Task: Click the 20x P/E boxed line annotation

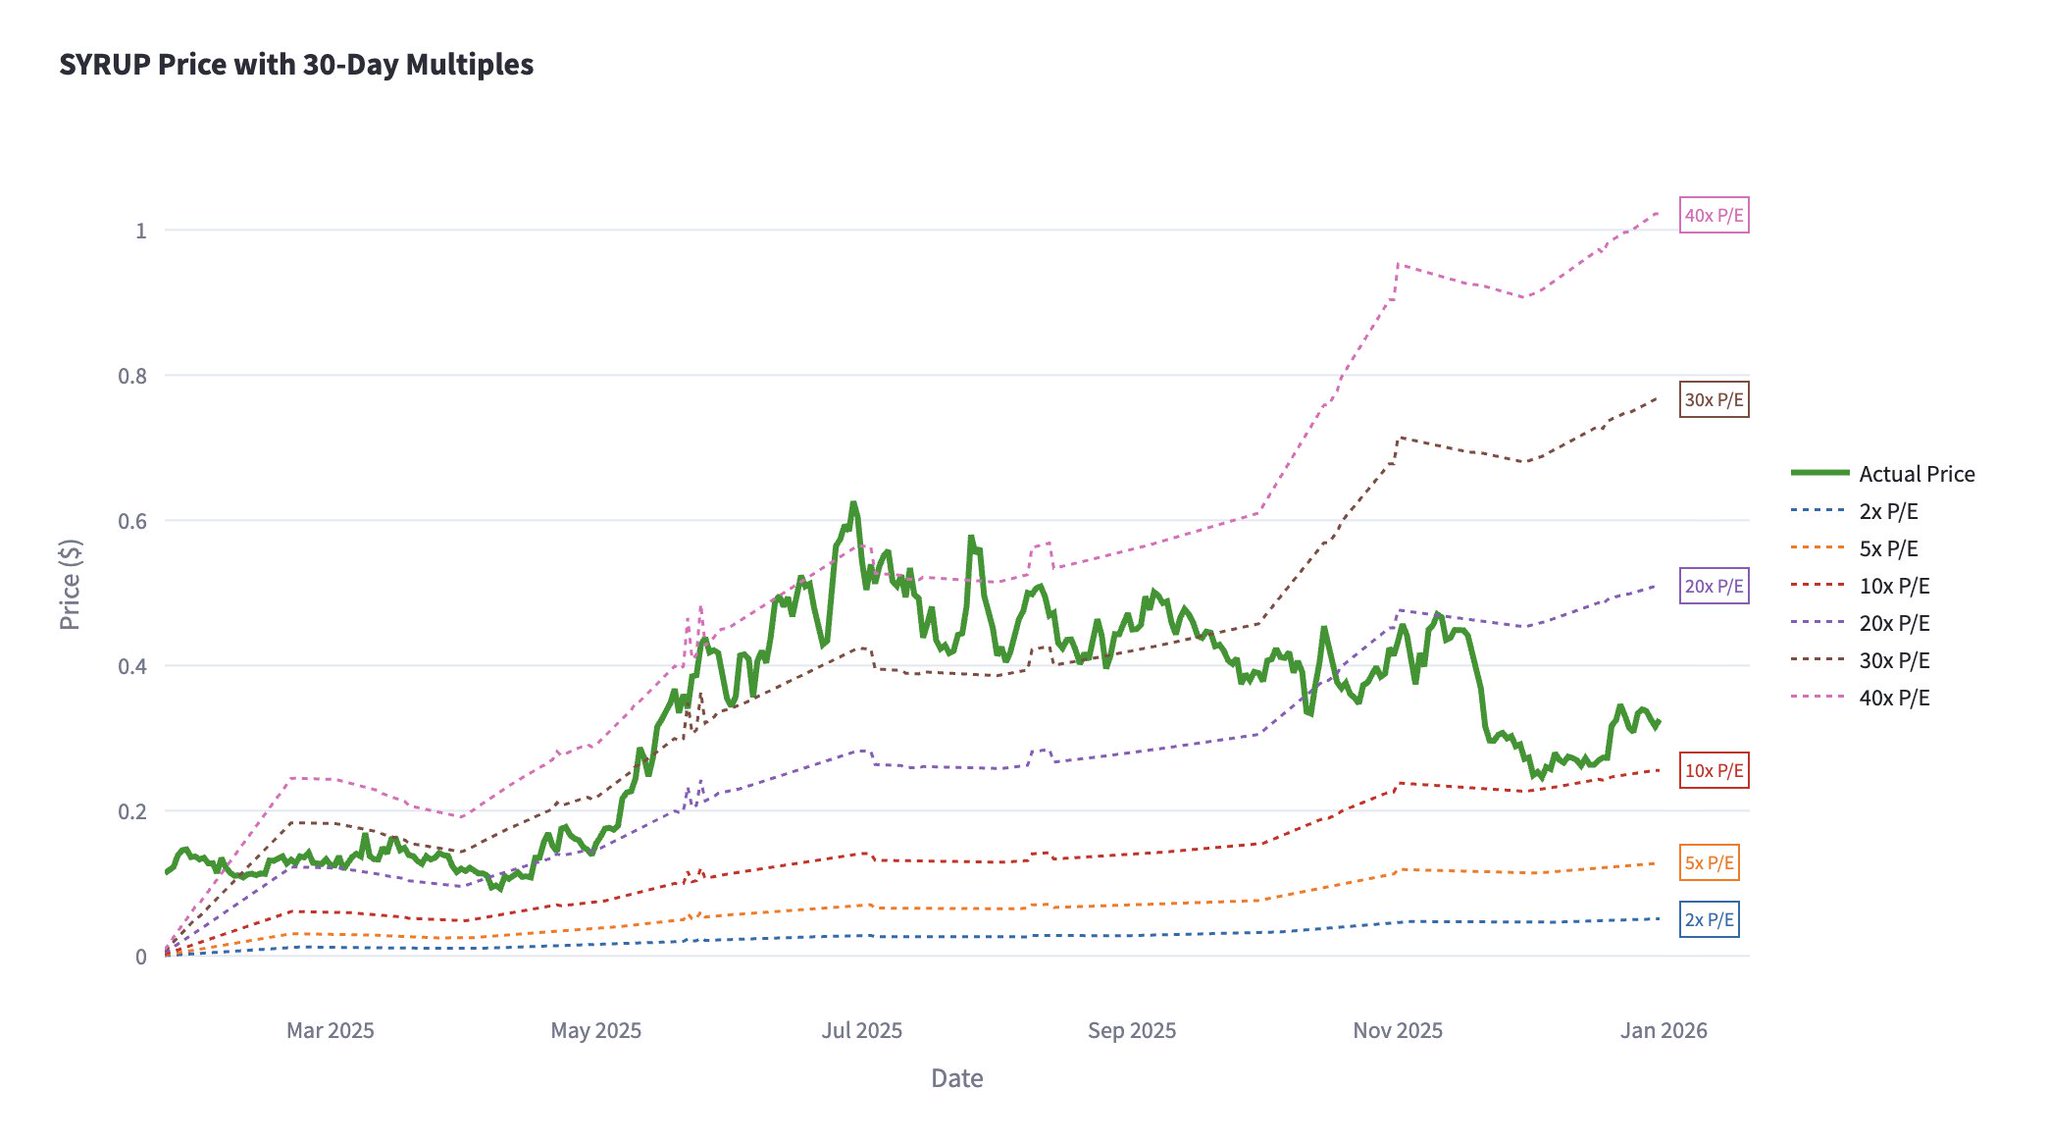Action: point(1713,586)
